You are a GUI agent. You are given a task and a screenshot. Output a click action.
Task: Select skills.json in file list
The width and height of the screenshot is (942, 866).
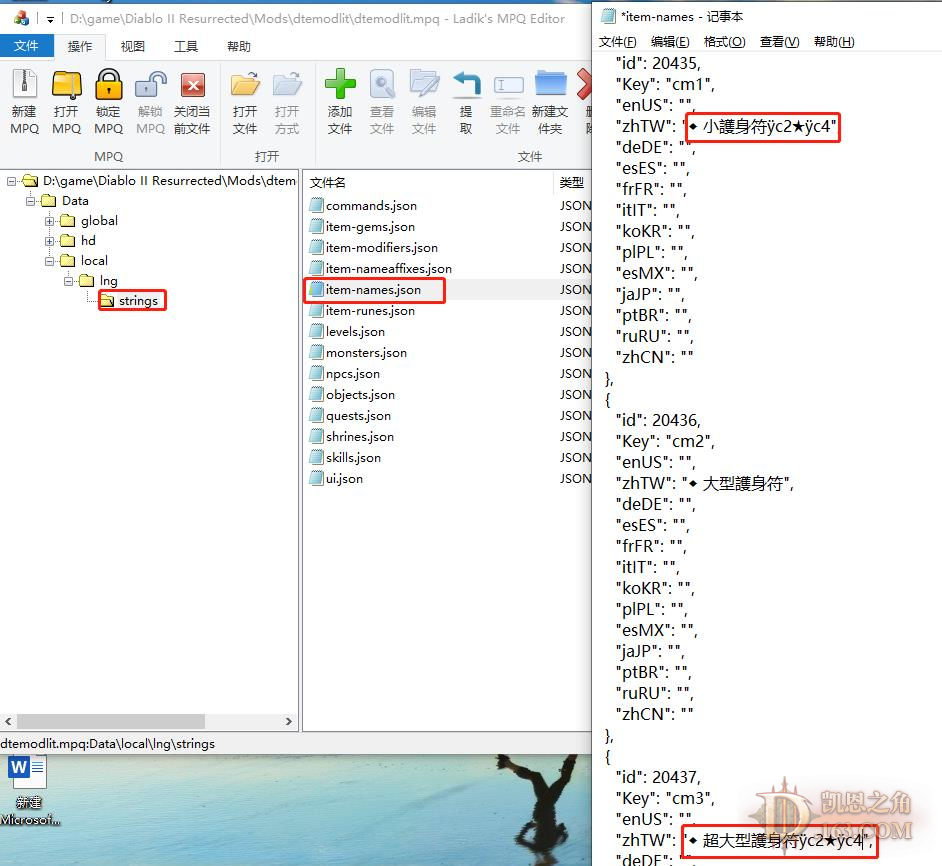click(353, 458)
